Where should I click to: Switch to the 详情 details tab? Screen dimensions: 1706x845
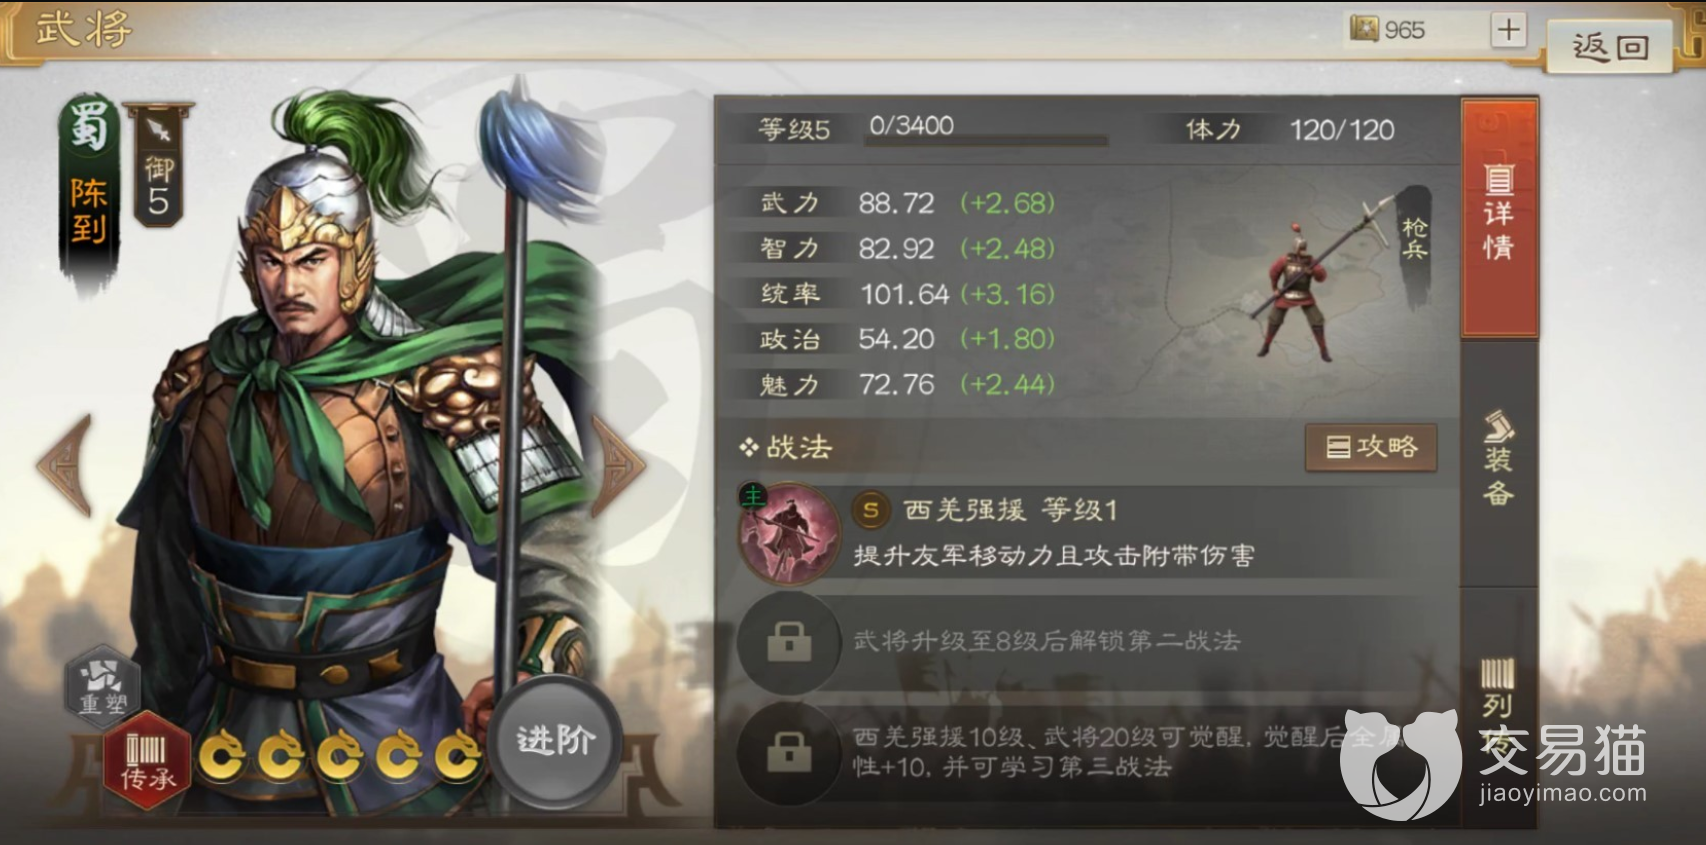(1498, 217)
